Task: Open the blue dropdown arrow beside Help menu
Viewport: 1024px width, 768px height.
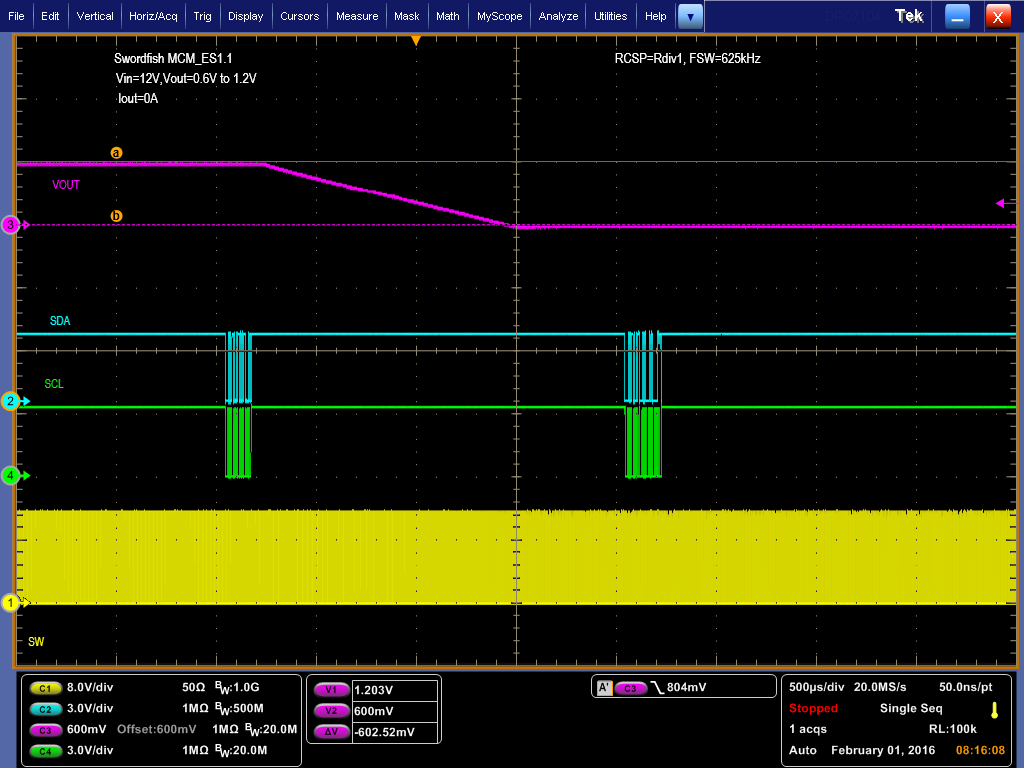Action: tap(691, 16)
